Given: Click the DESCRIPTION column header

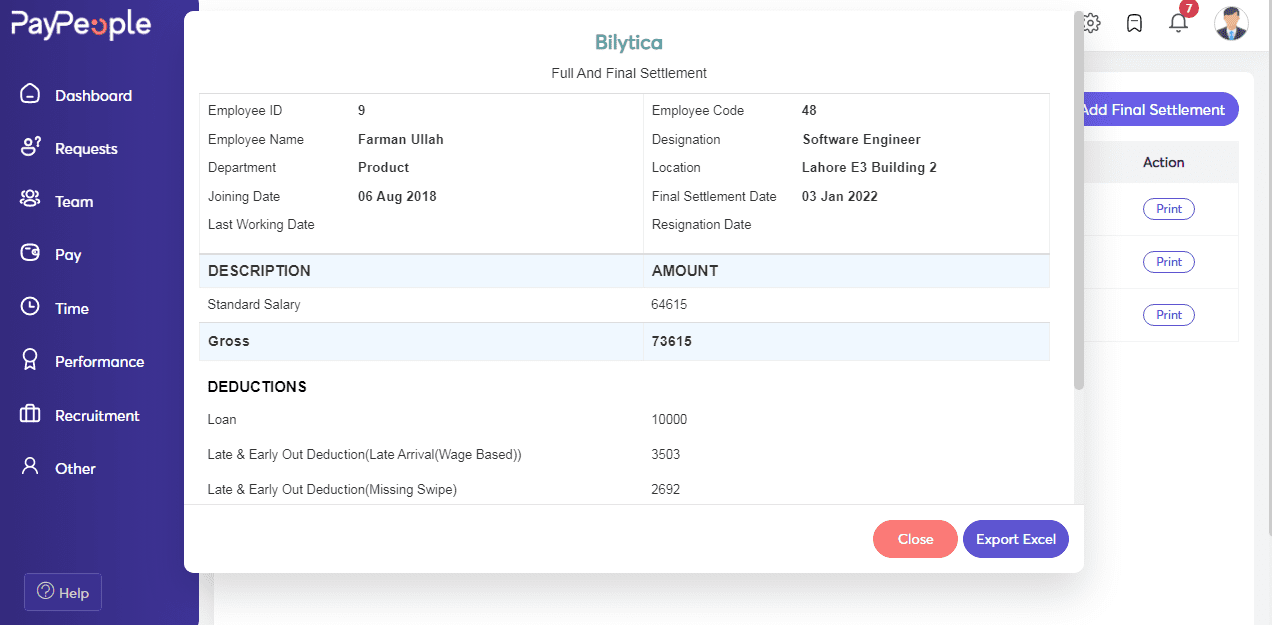Looking at the screenshot, I should 259,270.
